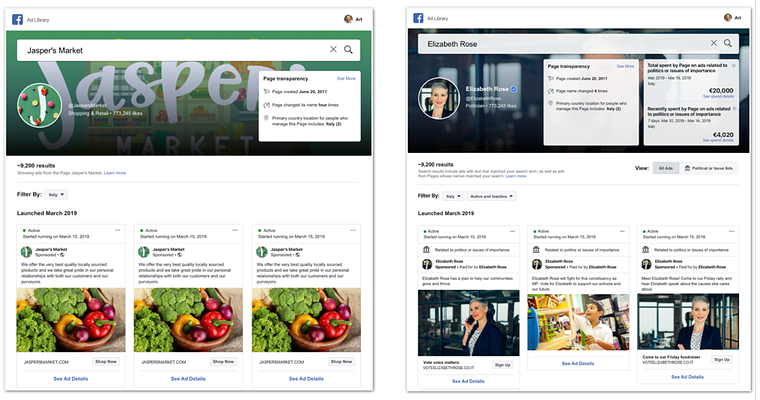Click 'See More' on Jasper's Page transparency card
The image size is (760, 400).
(346, 79)
